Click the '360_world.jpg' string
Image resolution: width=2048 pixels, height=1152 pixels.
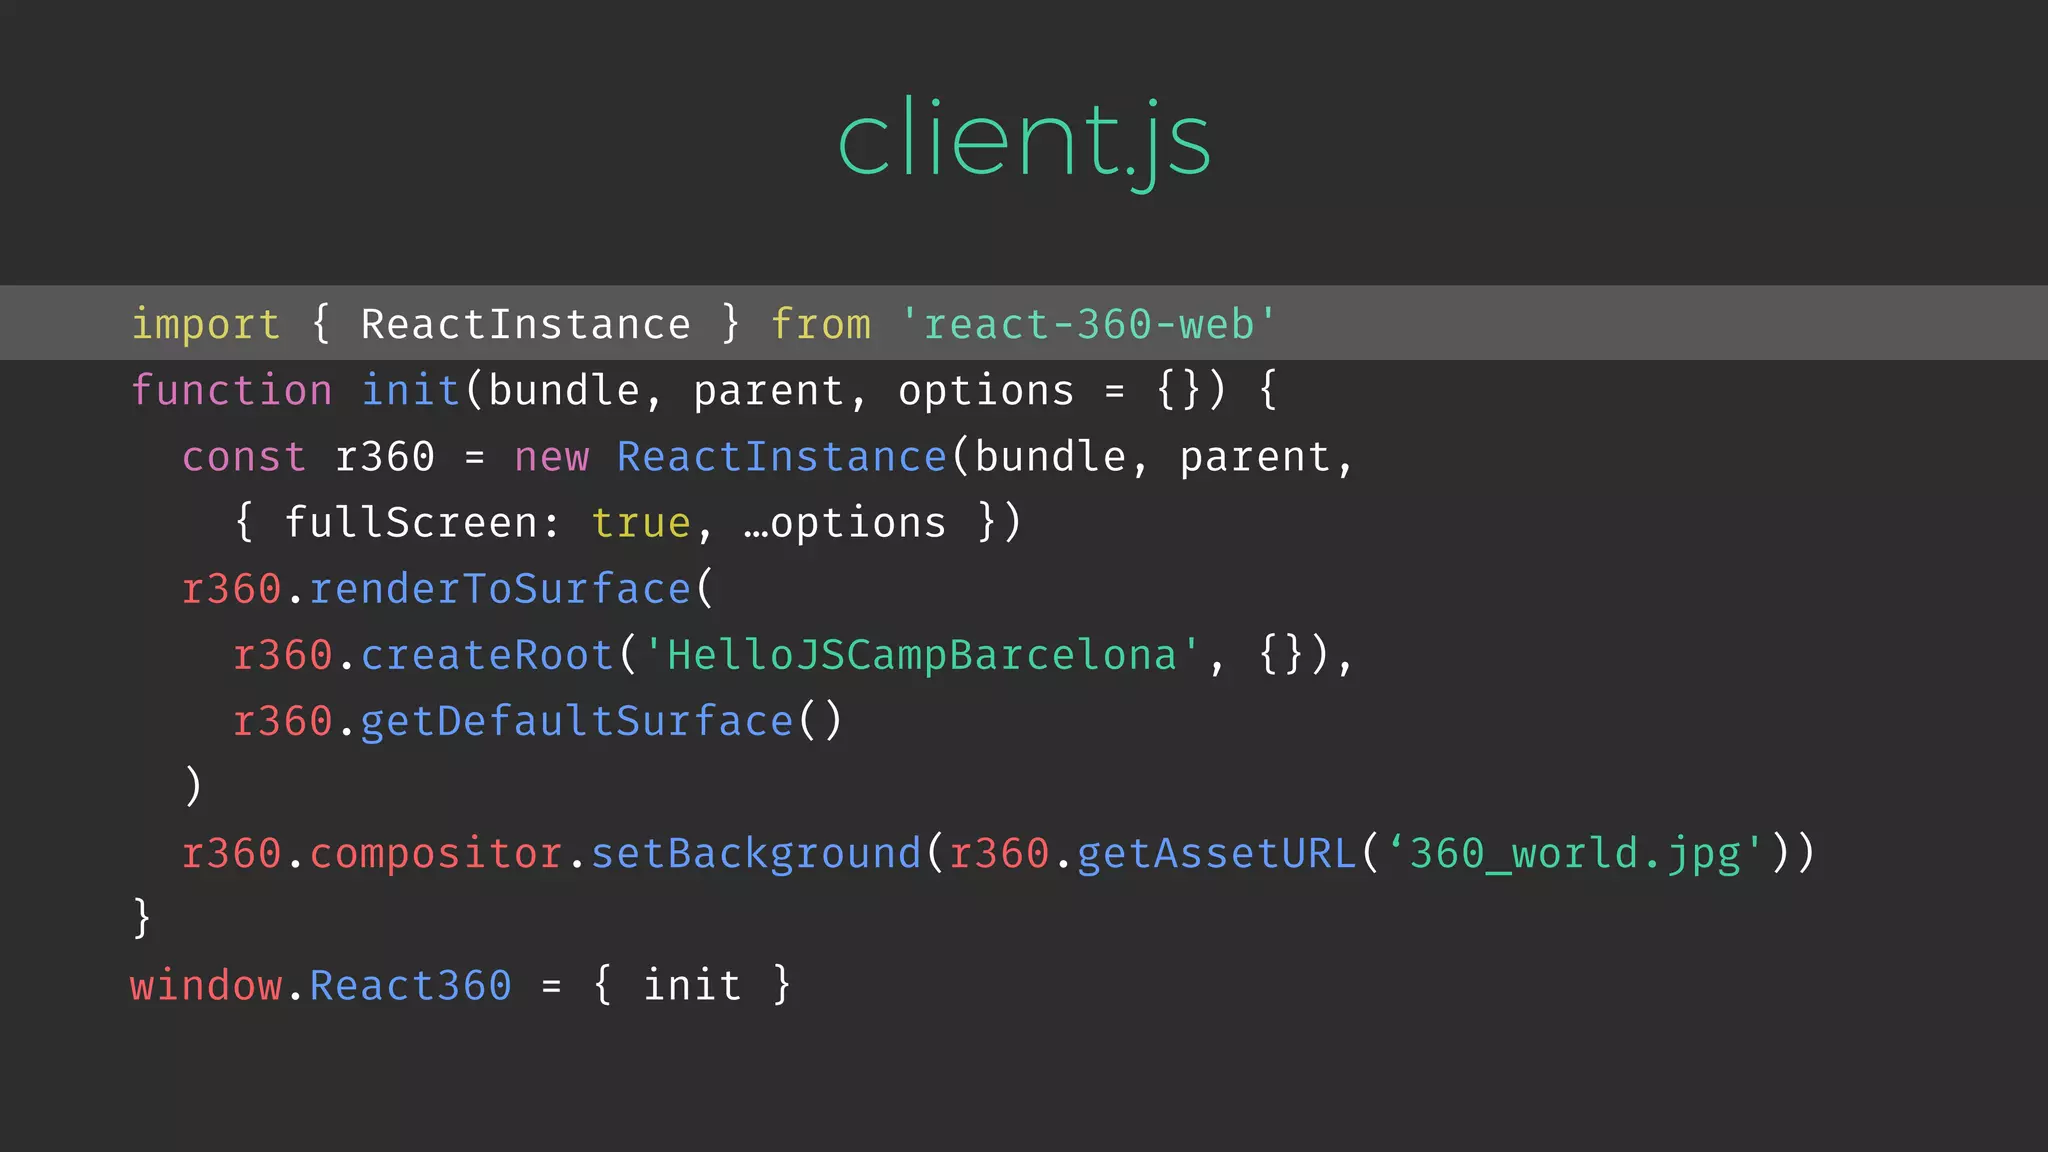1576,854
